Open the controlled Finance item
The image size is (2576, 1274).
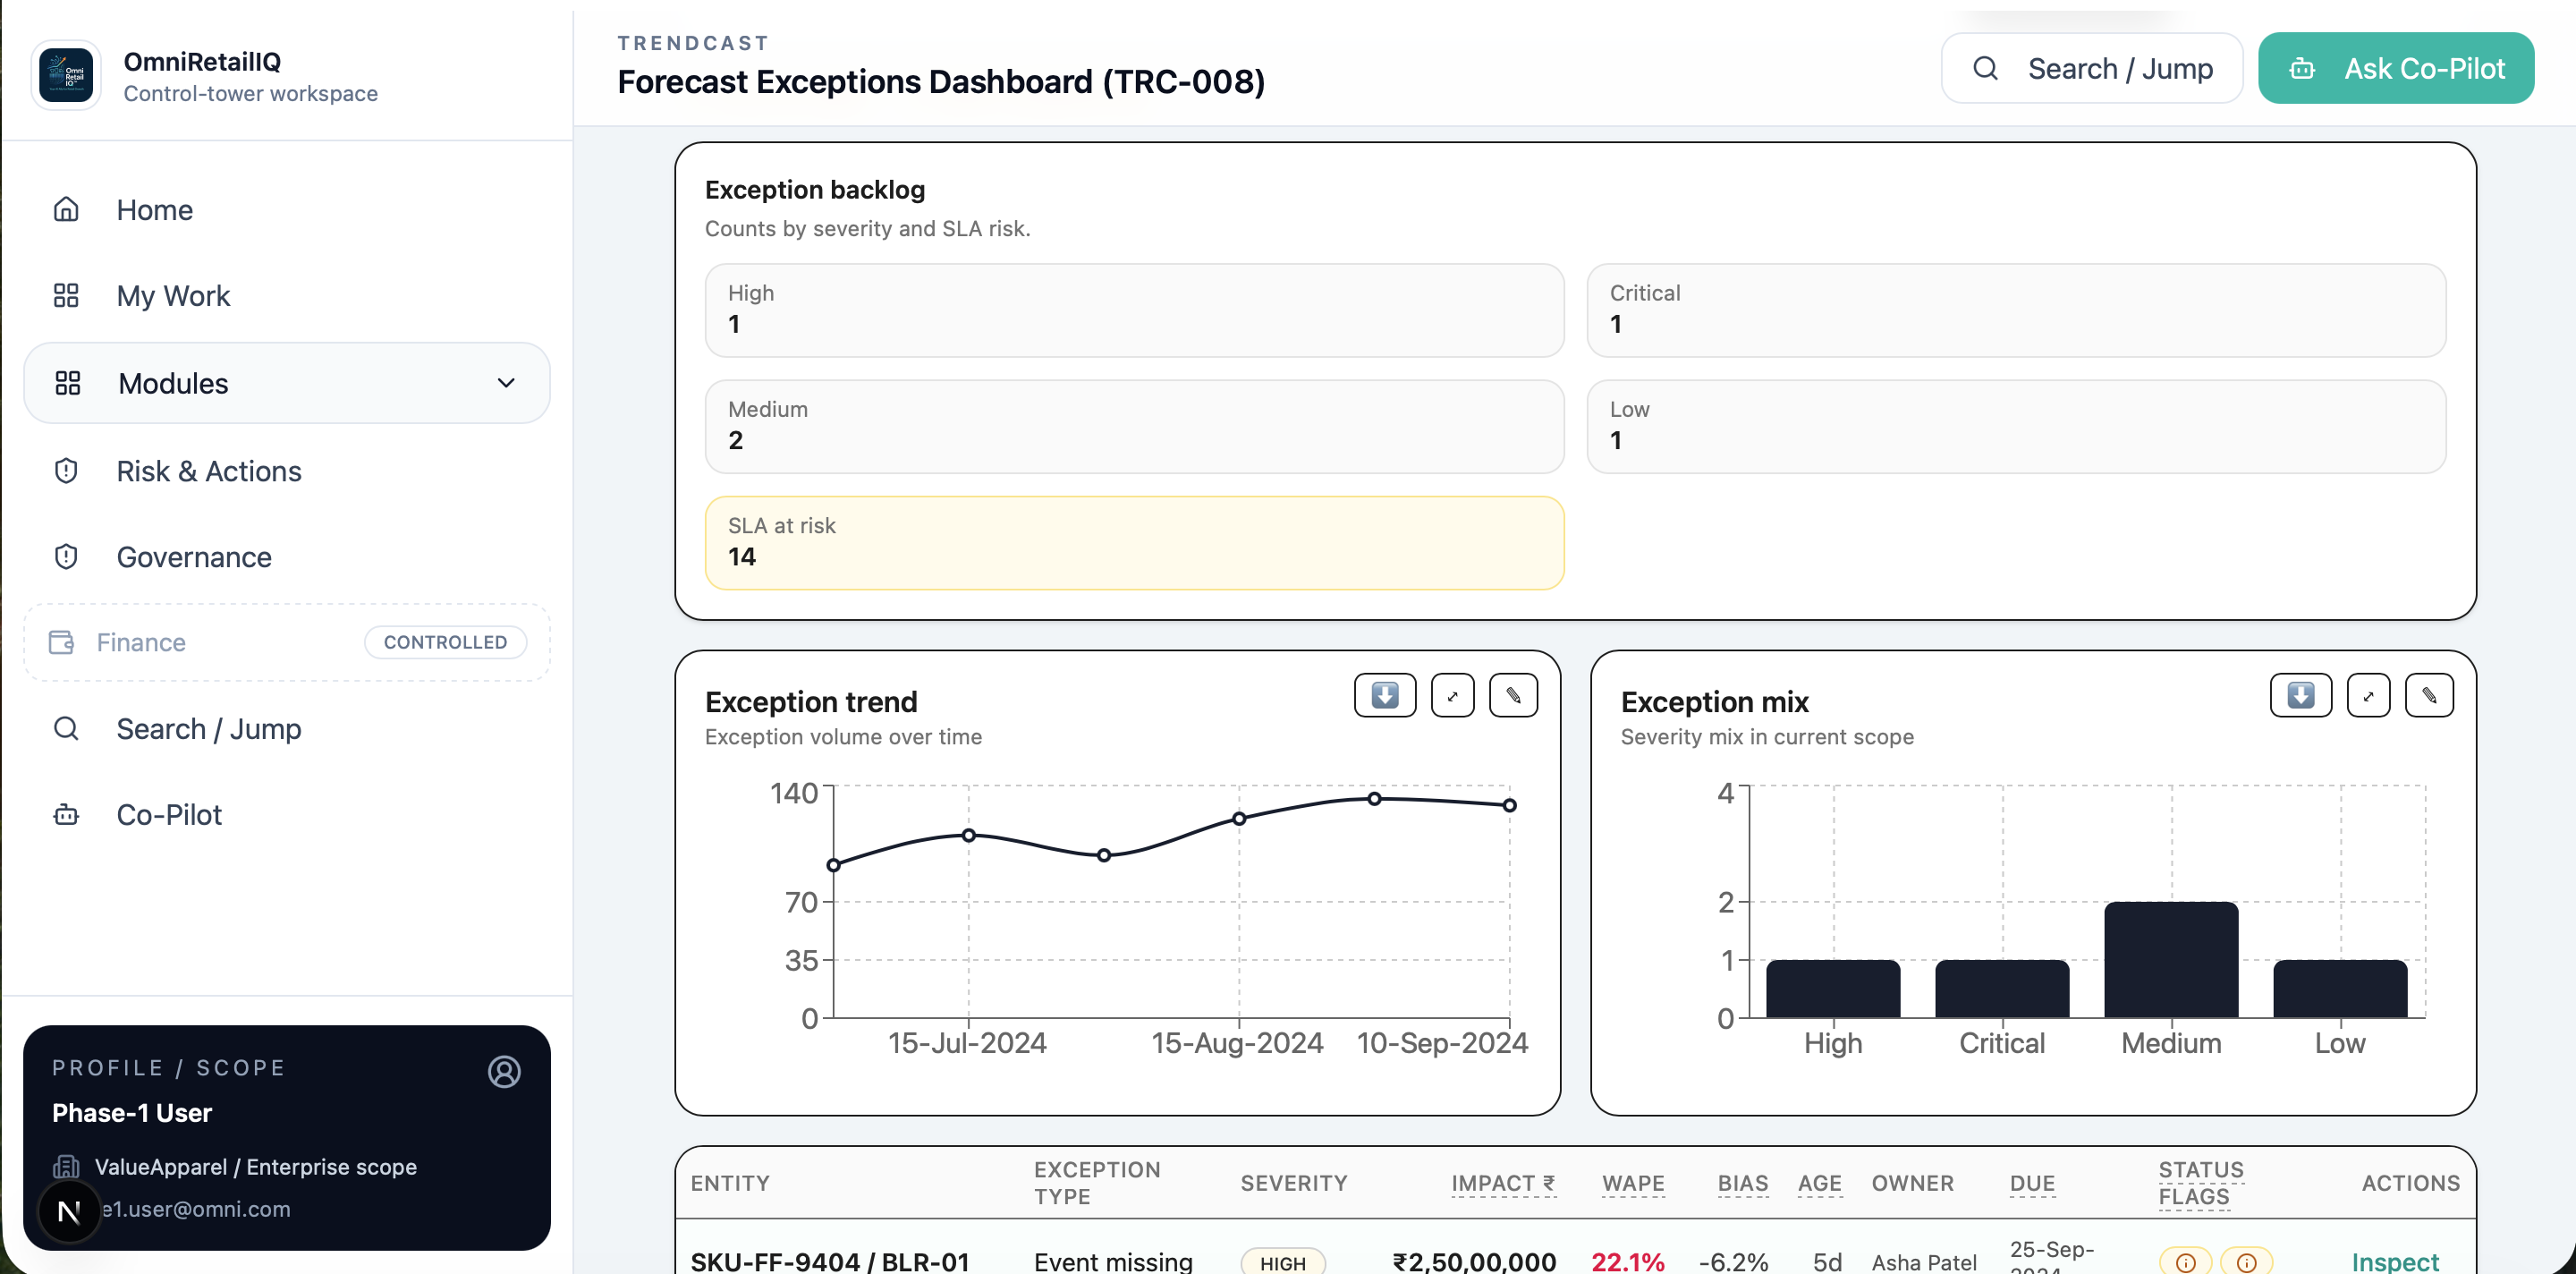pyautogui.click(x=287, y=642)
